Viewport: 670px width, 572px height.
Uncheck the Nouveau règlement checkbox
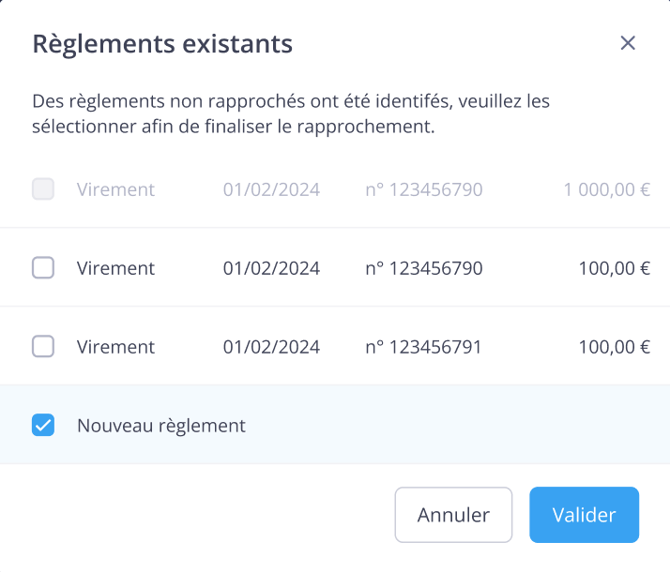point(43,425)
